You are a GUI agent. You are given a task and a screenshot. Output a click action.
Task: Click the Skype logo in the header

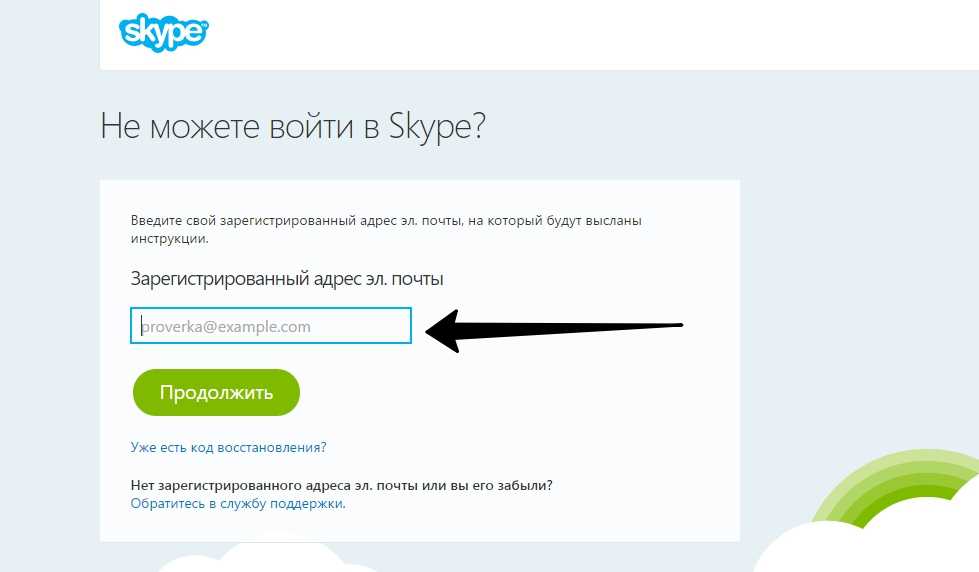[164, 33]
